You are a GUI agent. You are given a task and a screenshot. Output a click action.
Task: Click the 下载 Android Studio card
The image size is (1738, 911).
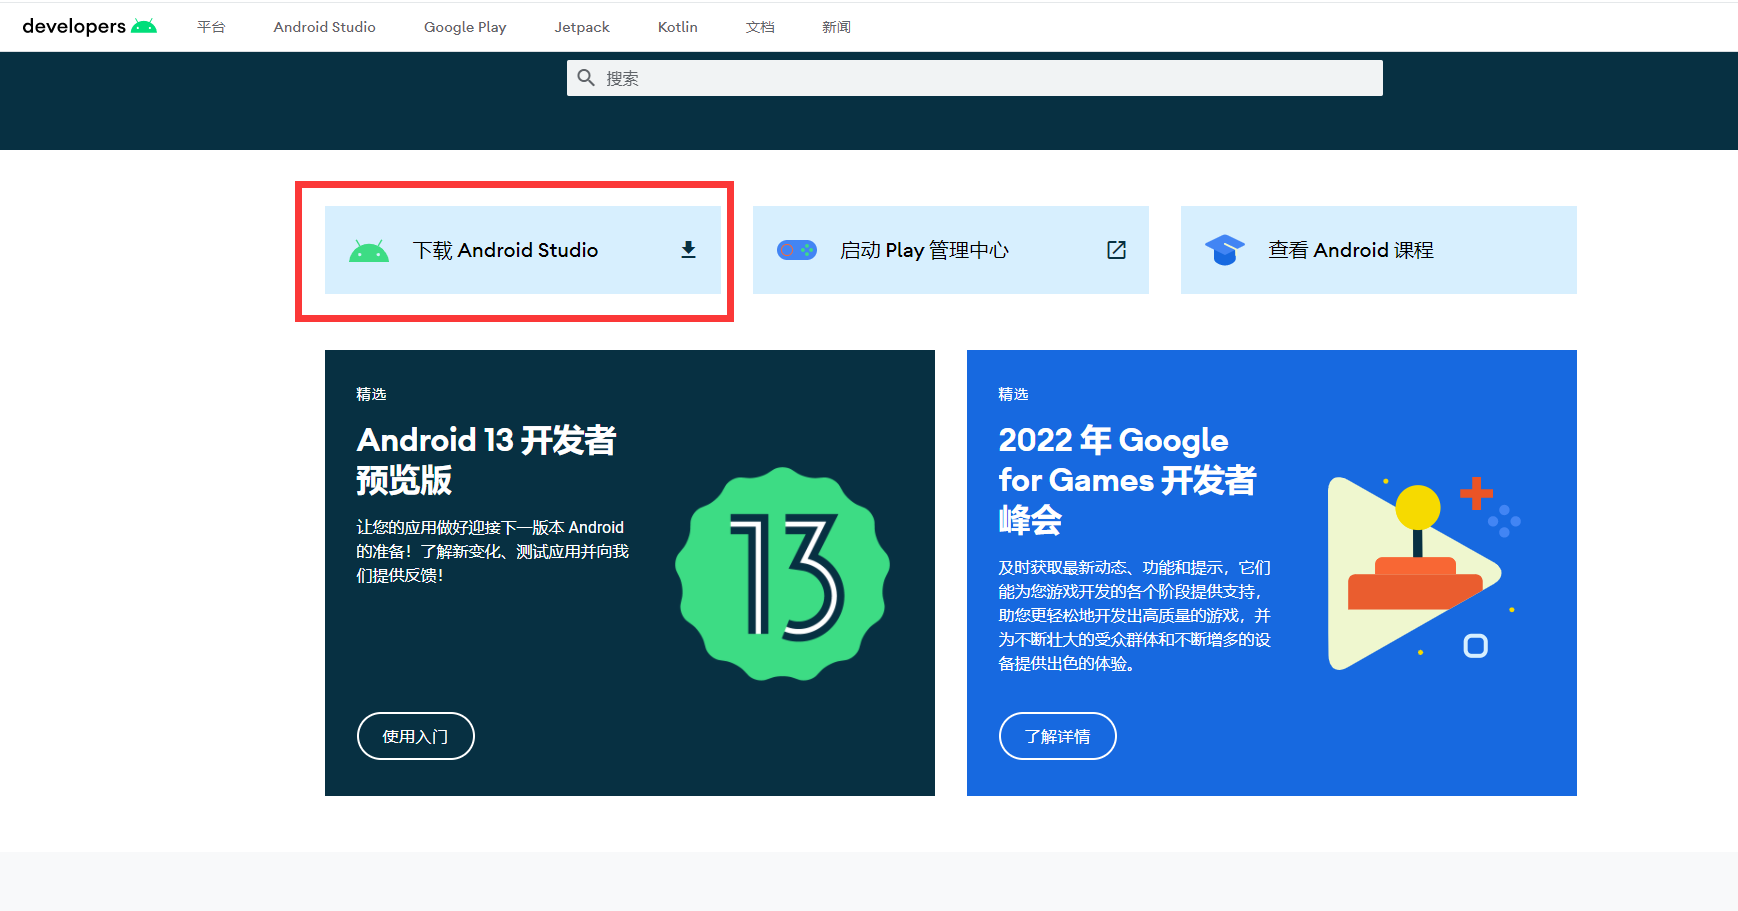tap(523, 250)
